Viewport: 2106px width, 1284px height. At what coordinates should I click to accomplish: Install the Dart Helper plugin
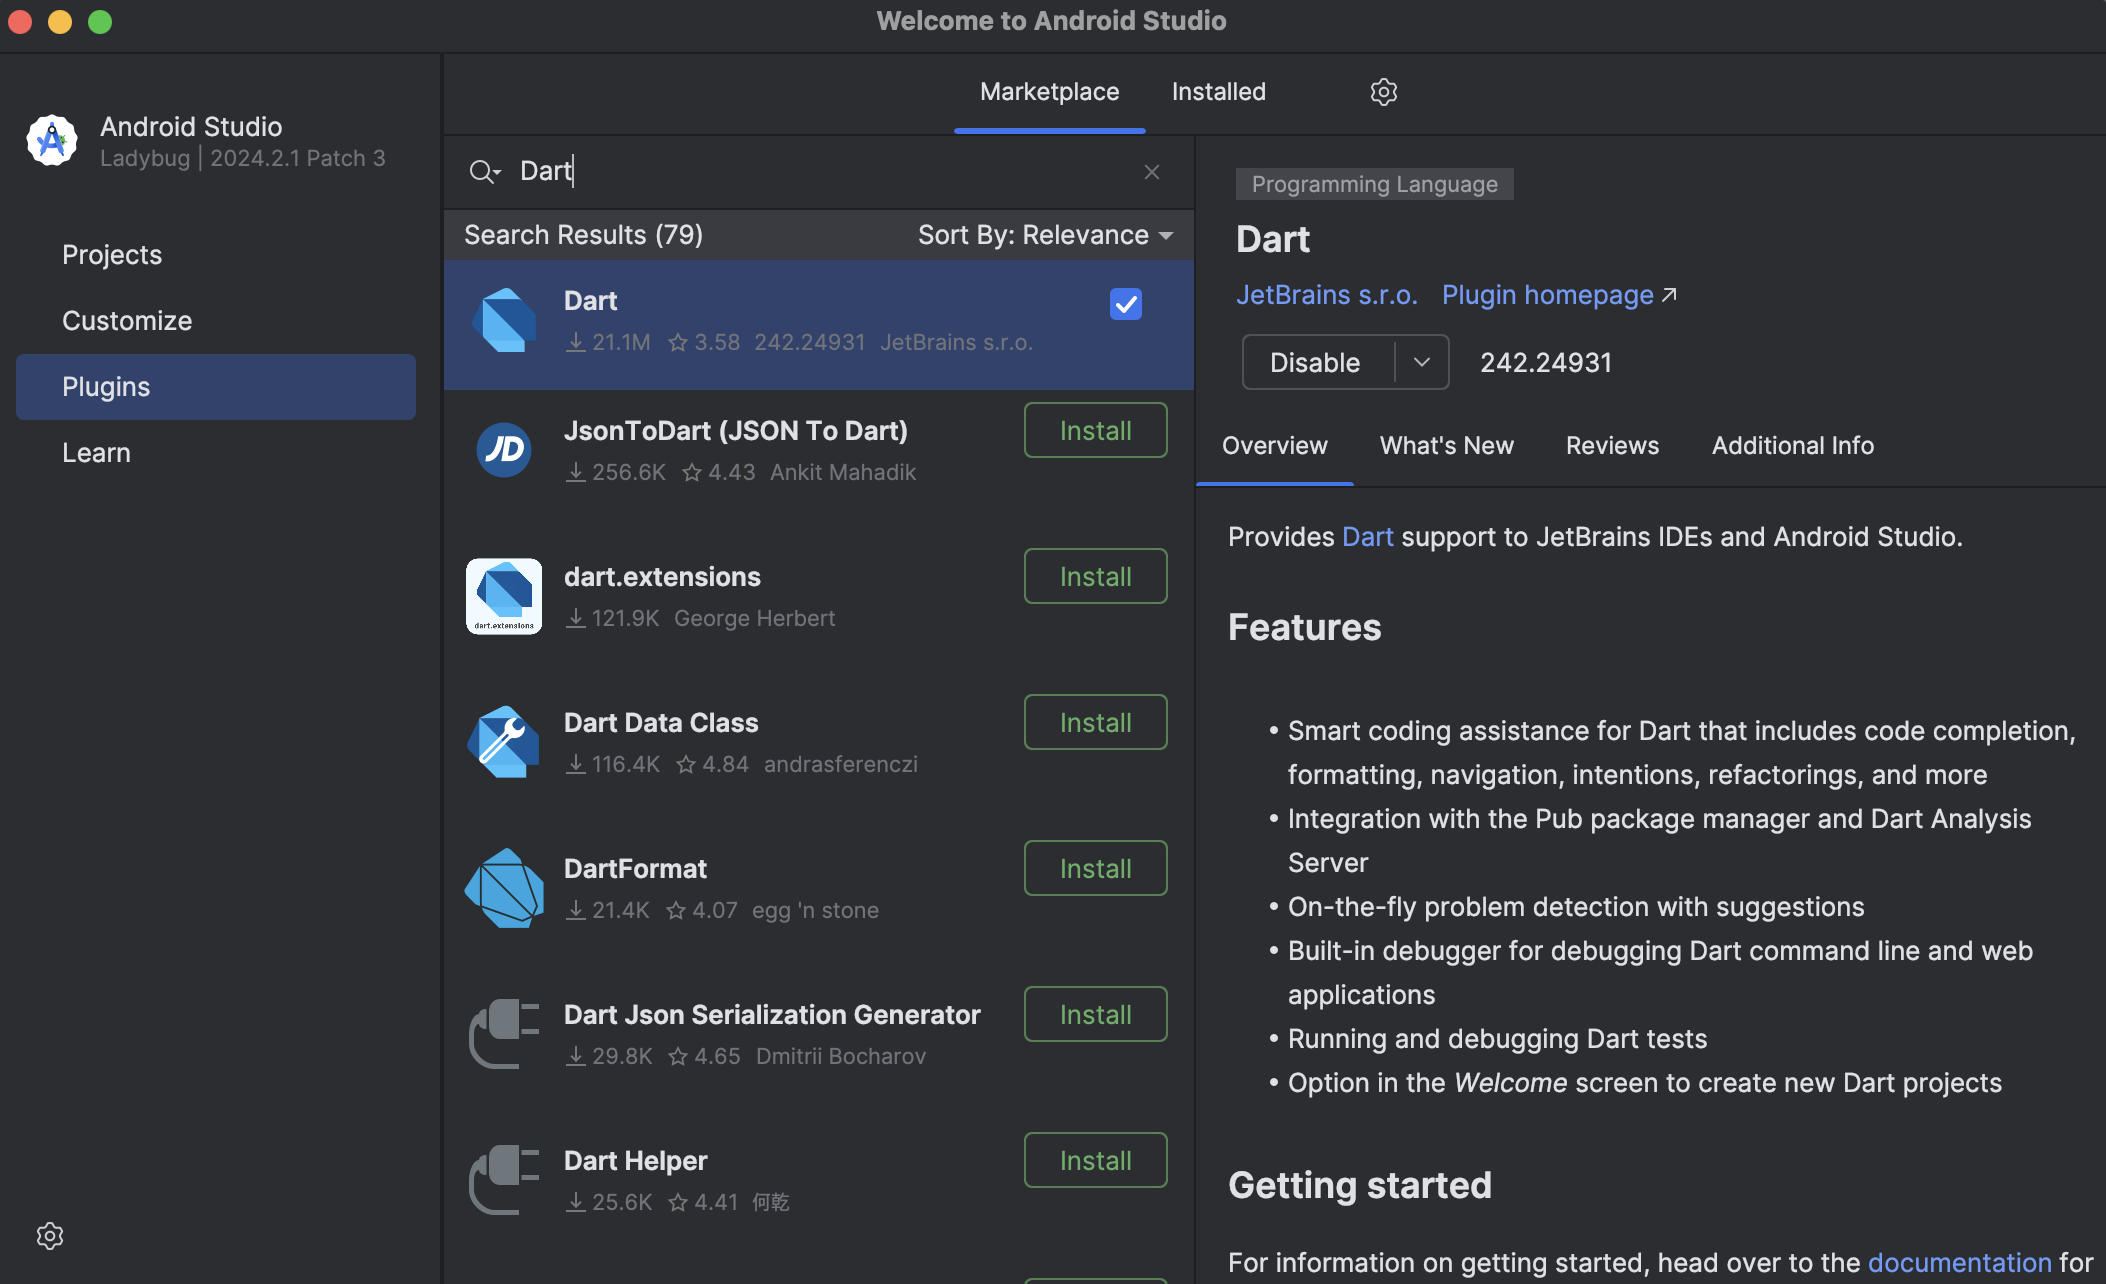click(x=1096, y=1160)
